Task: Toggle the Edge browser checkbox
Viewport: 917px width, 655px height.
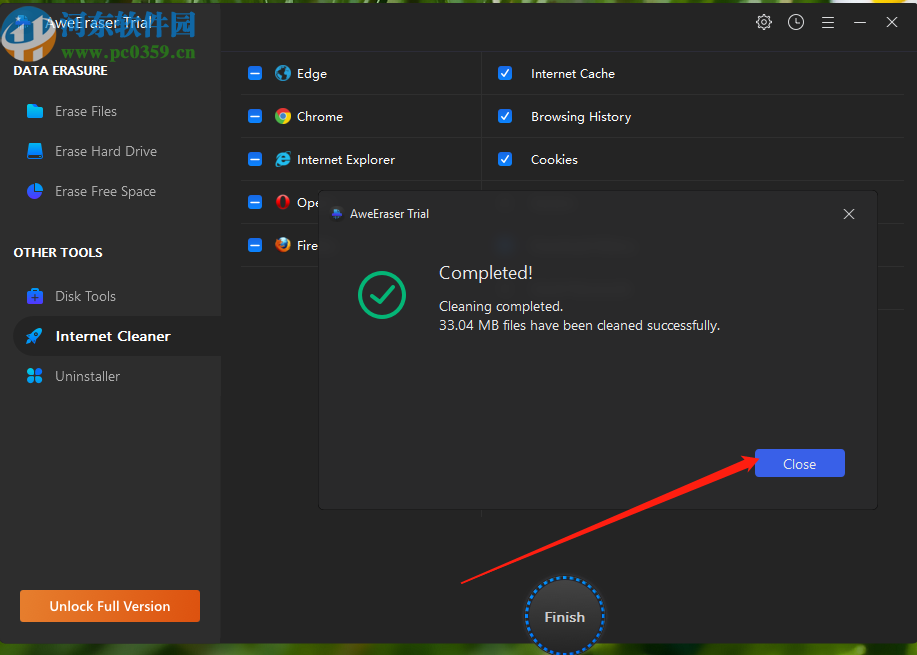Action: click(255, 74)
